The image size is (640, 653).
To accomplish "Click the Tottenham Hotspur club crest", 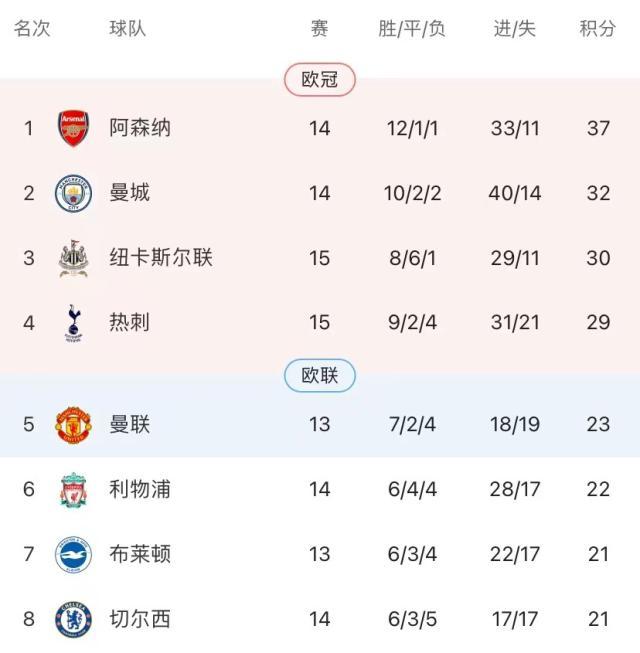I will click(x=73, y=323).
